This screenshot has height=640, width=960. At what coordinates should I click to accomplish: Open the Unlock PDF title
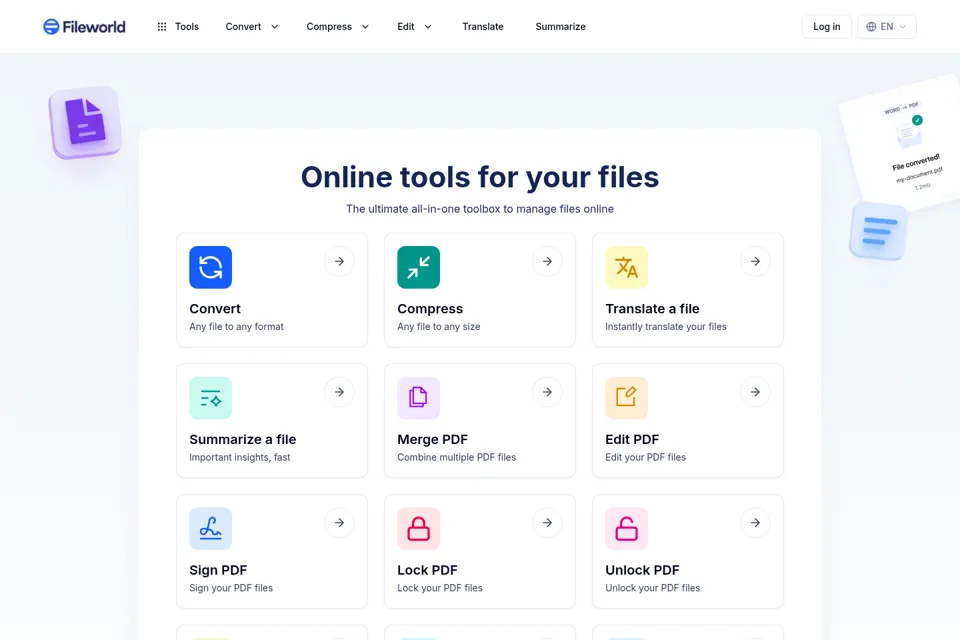pos(642,570)
